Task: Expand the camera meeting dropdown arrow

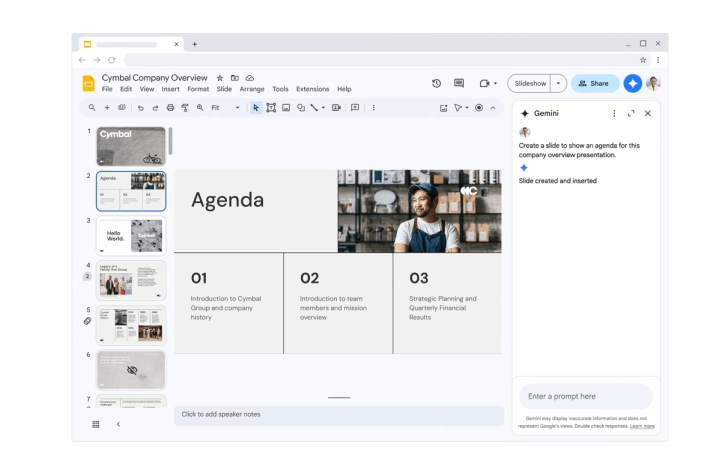Action: [495, 84]
